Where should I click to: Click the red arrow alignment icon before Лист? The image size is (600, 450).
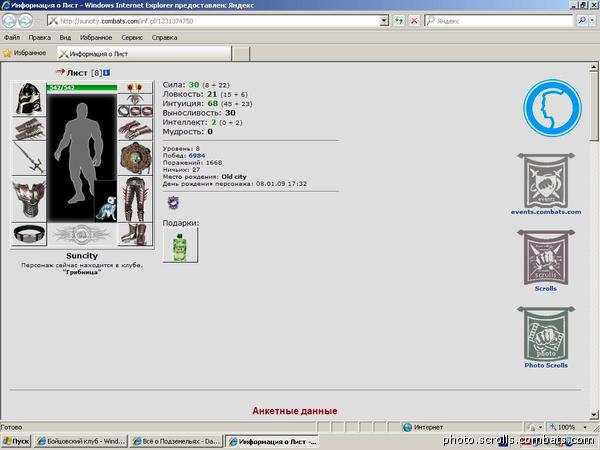[60, 72]
